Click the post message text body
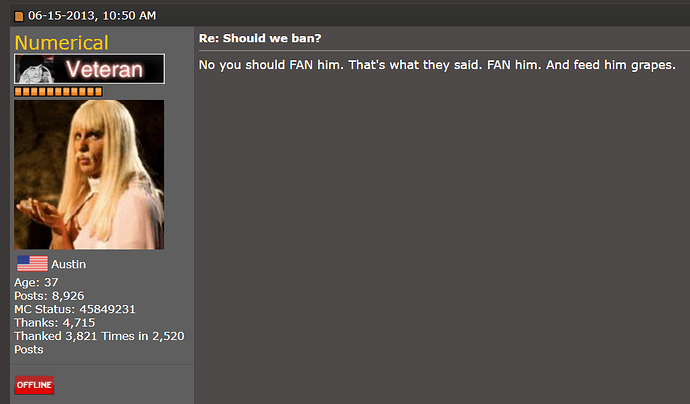This screenshot has height=404, width=690. (437, 65)
